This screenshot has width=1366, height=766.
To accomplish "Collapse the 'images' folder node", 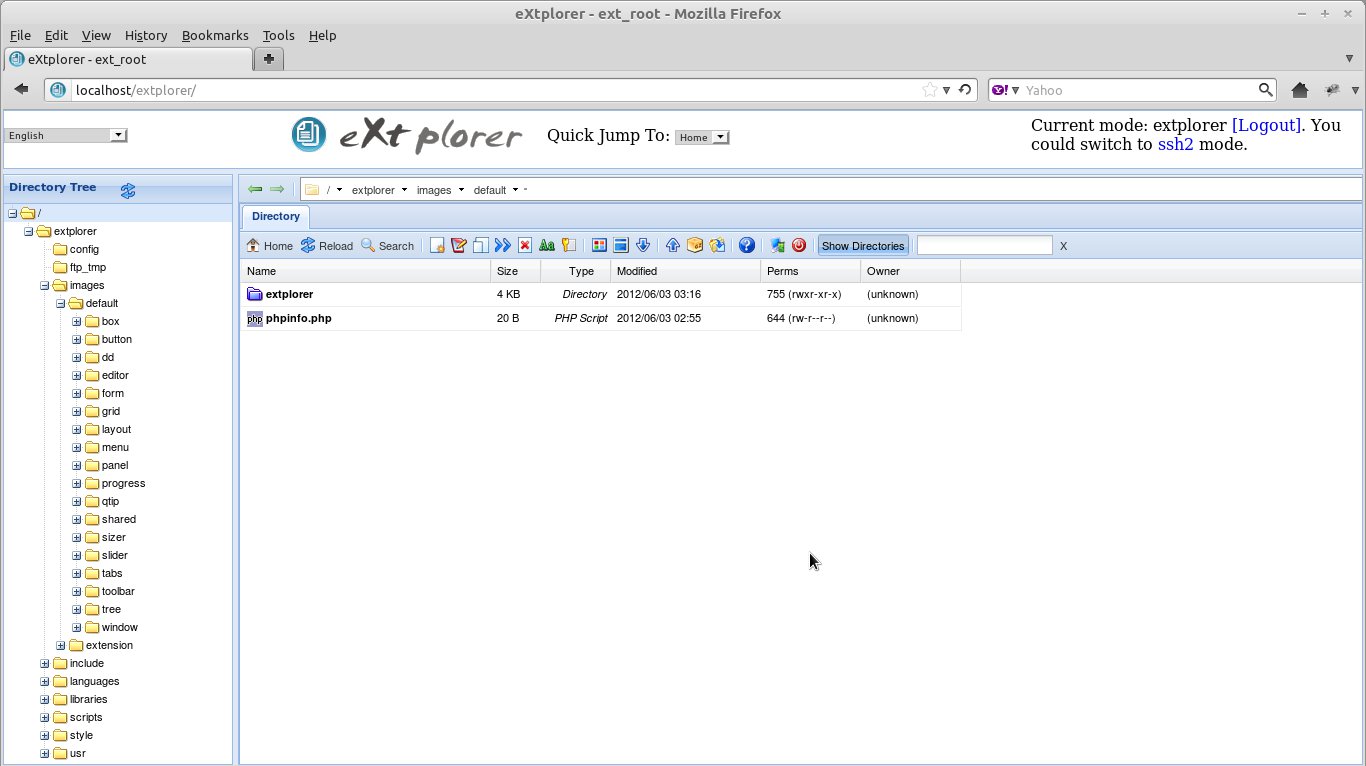I will tap(45, 286).
